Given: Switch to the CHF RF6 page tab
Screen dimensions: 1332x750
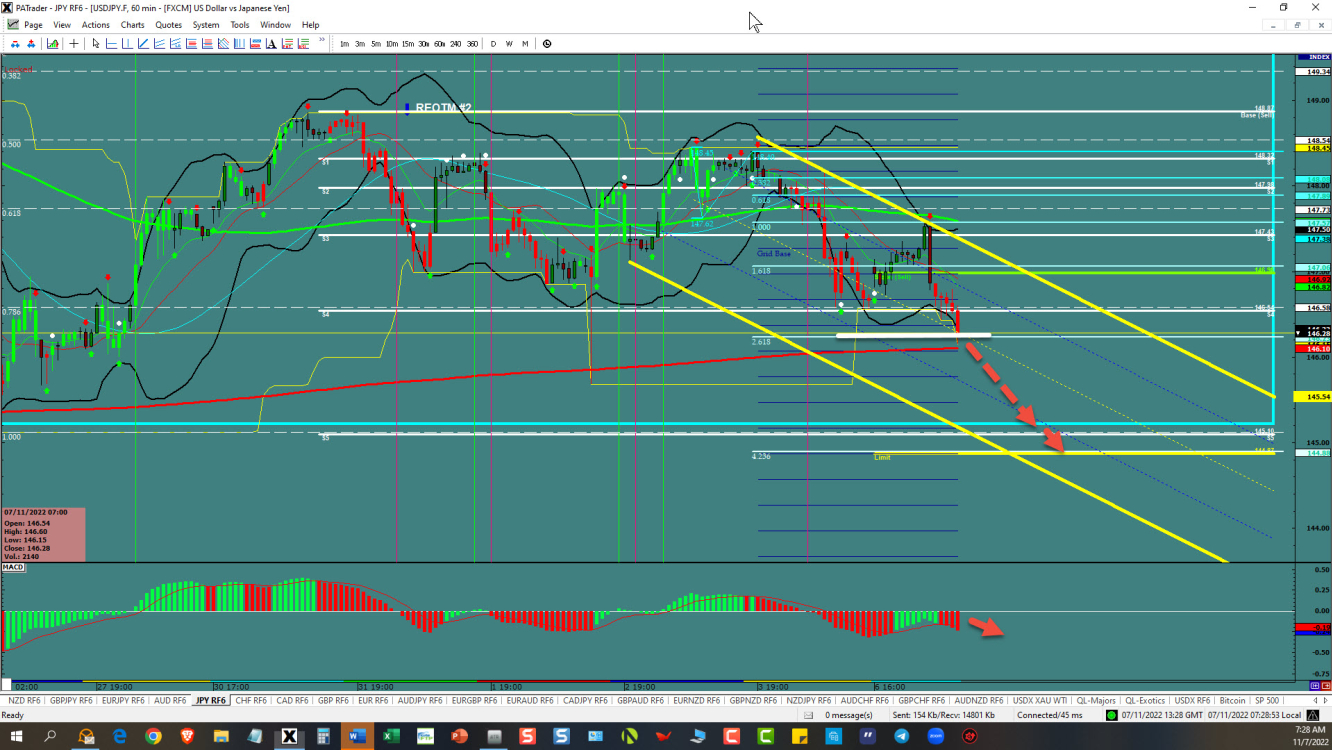Looking at the screenshot, I should (250, 701).
